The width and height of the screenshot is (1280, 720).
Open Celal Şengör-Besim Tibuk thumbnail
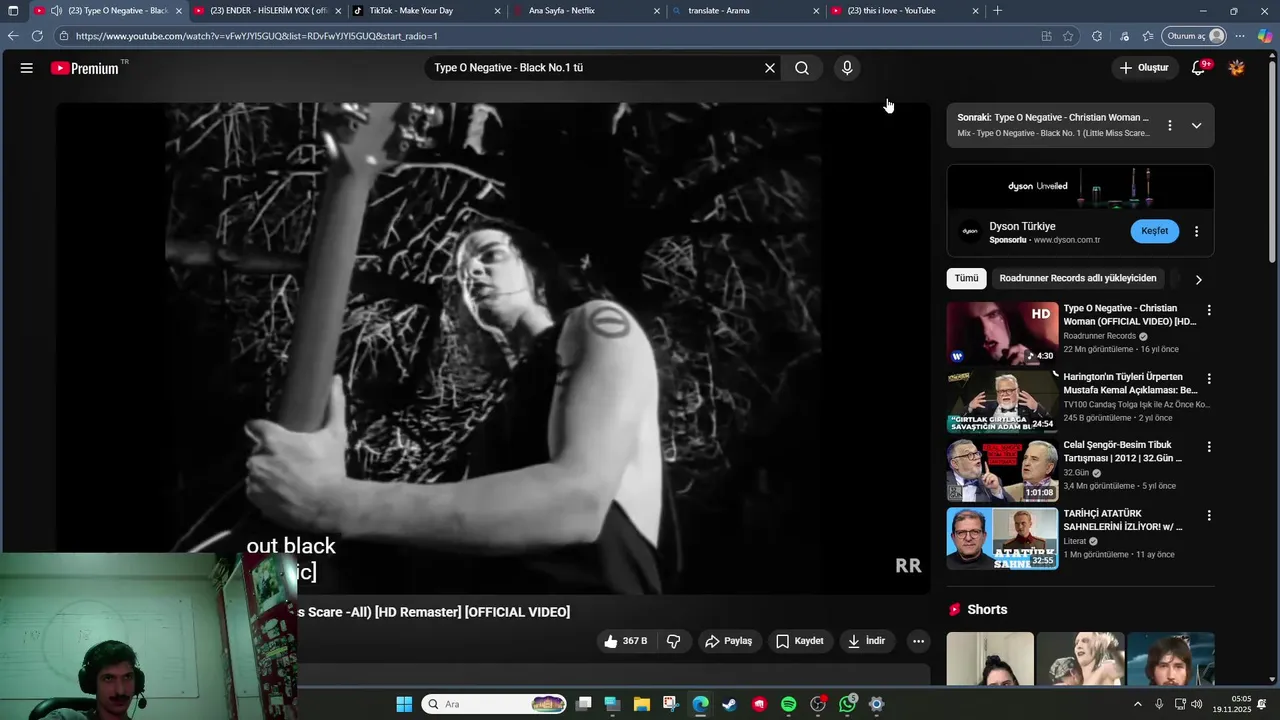(1002, 470)
